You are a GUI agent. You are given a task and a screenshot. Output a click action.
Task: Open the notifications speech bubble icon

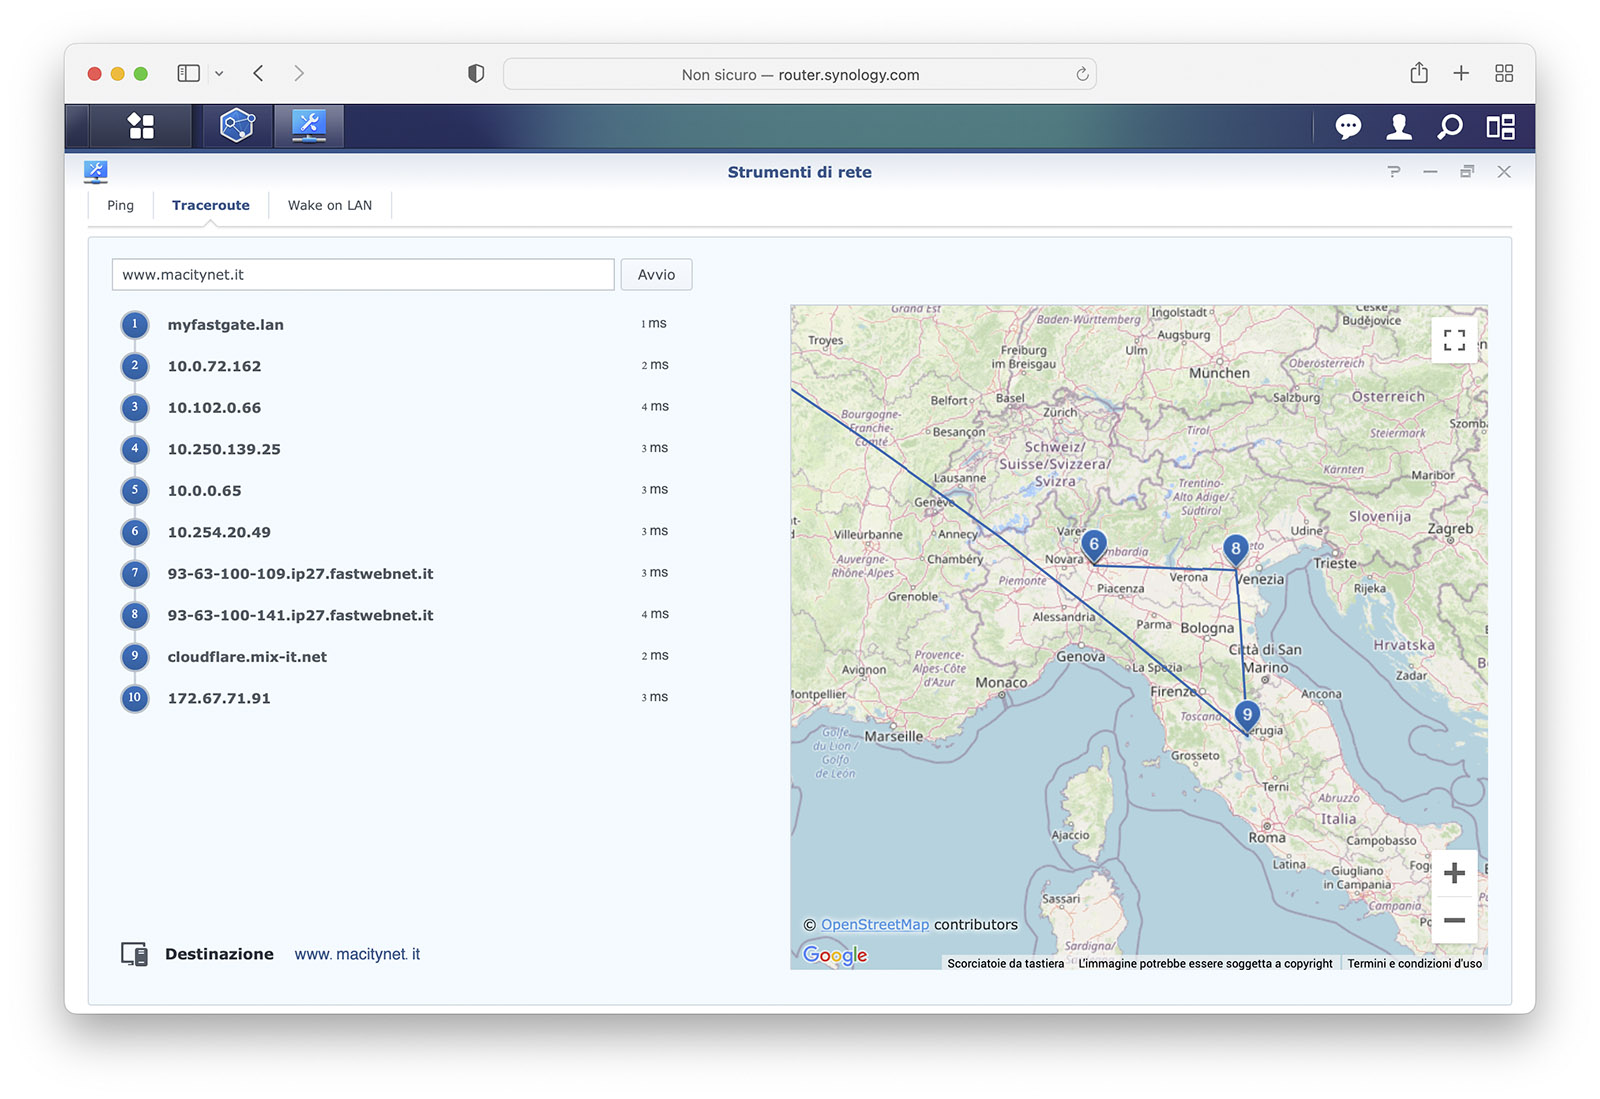[x=1348, y=127]
